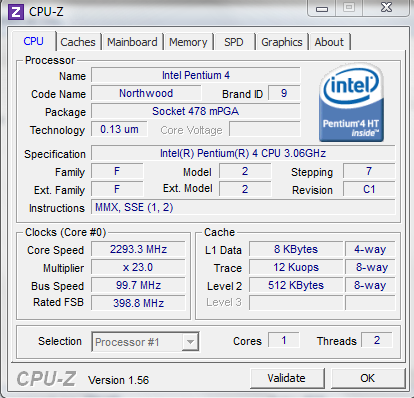Click the Technology value '0.13 um'
414x398 pixels.
[x=119, y=129]
